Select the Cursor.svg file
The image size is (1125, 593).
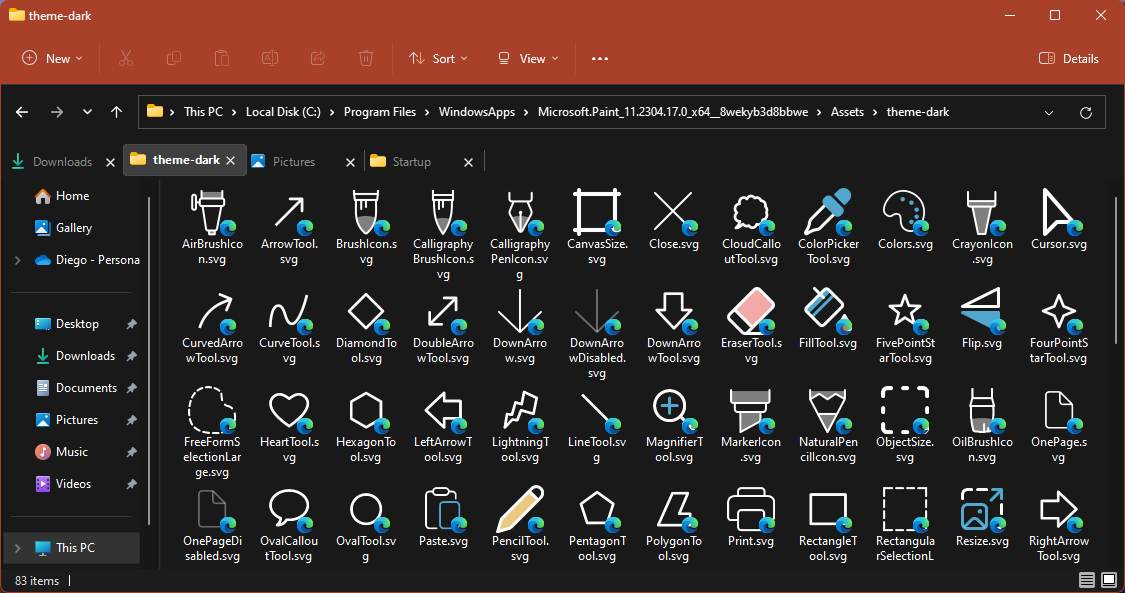[x=1058, y=221]
